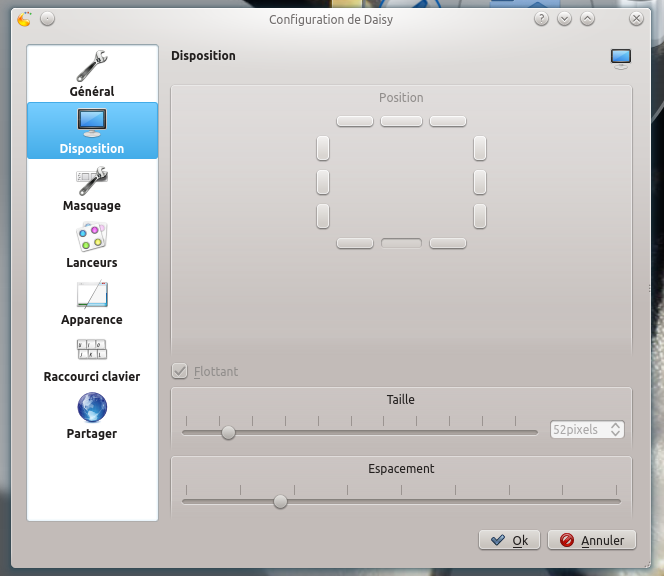
Task: Open the Général settings page
Action: (92, 74)
